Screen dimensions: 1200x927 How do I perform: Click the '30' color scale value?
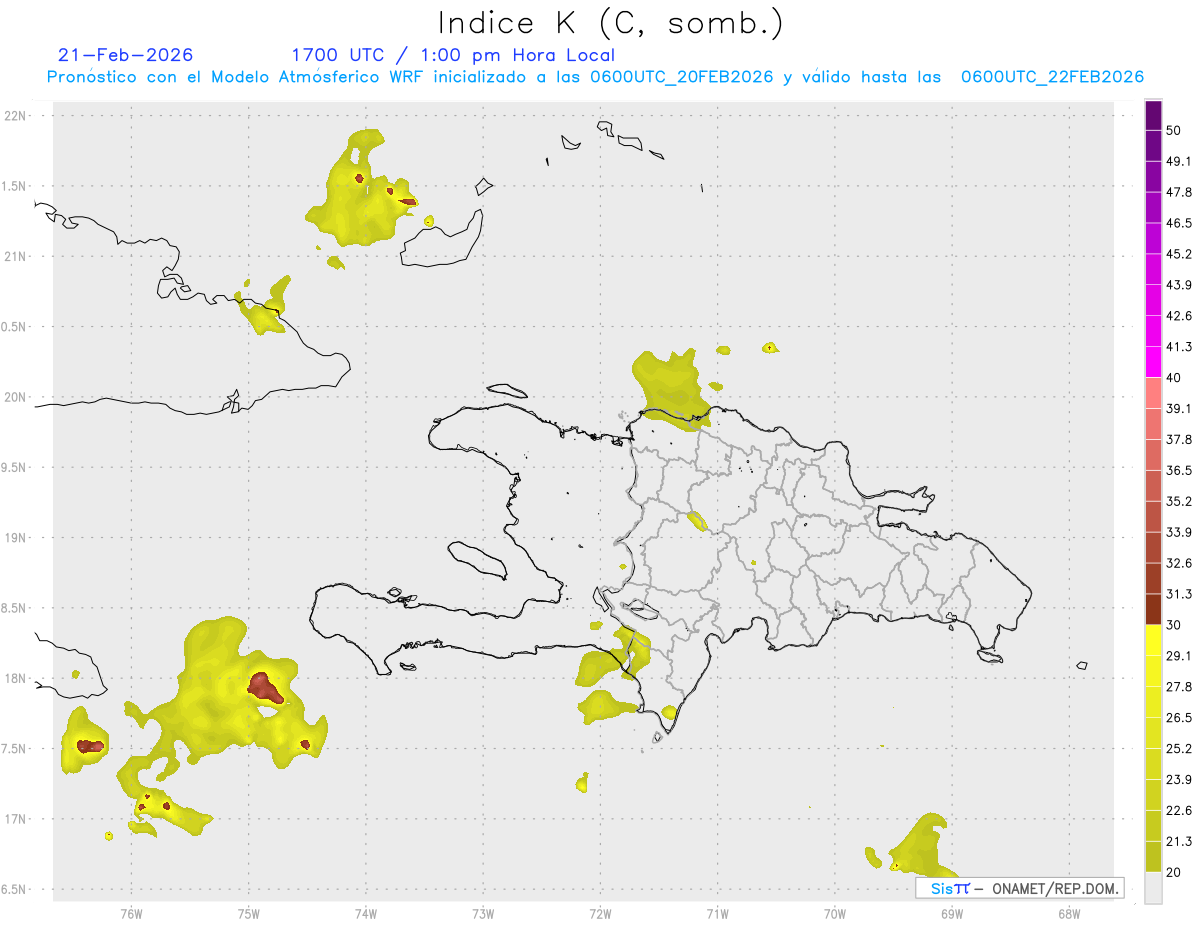(1174, 625)
